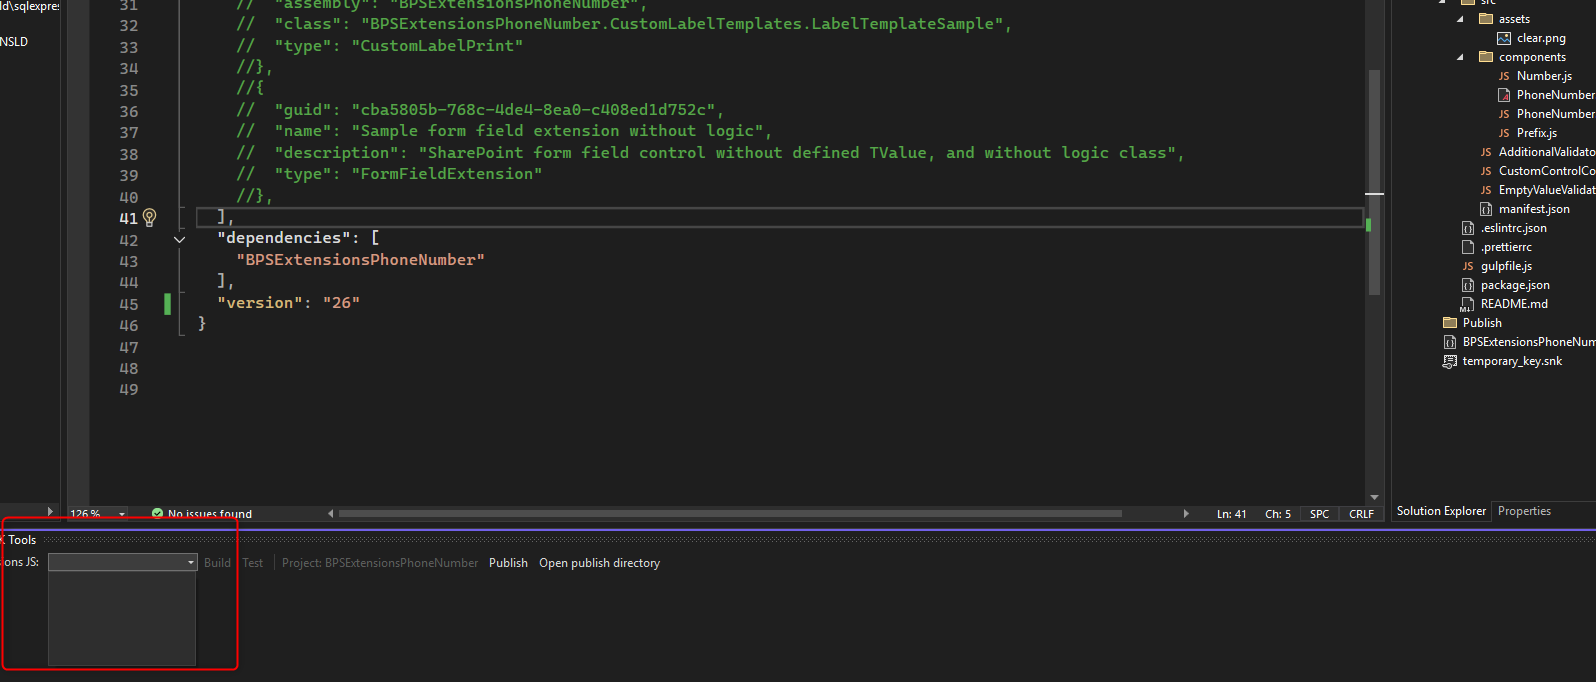
Task: Click the horizontal scrollbar of the editor
Action: [730, 514]
